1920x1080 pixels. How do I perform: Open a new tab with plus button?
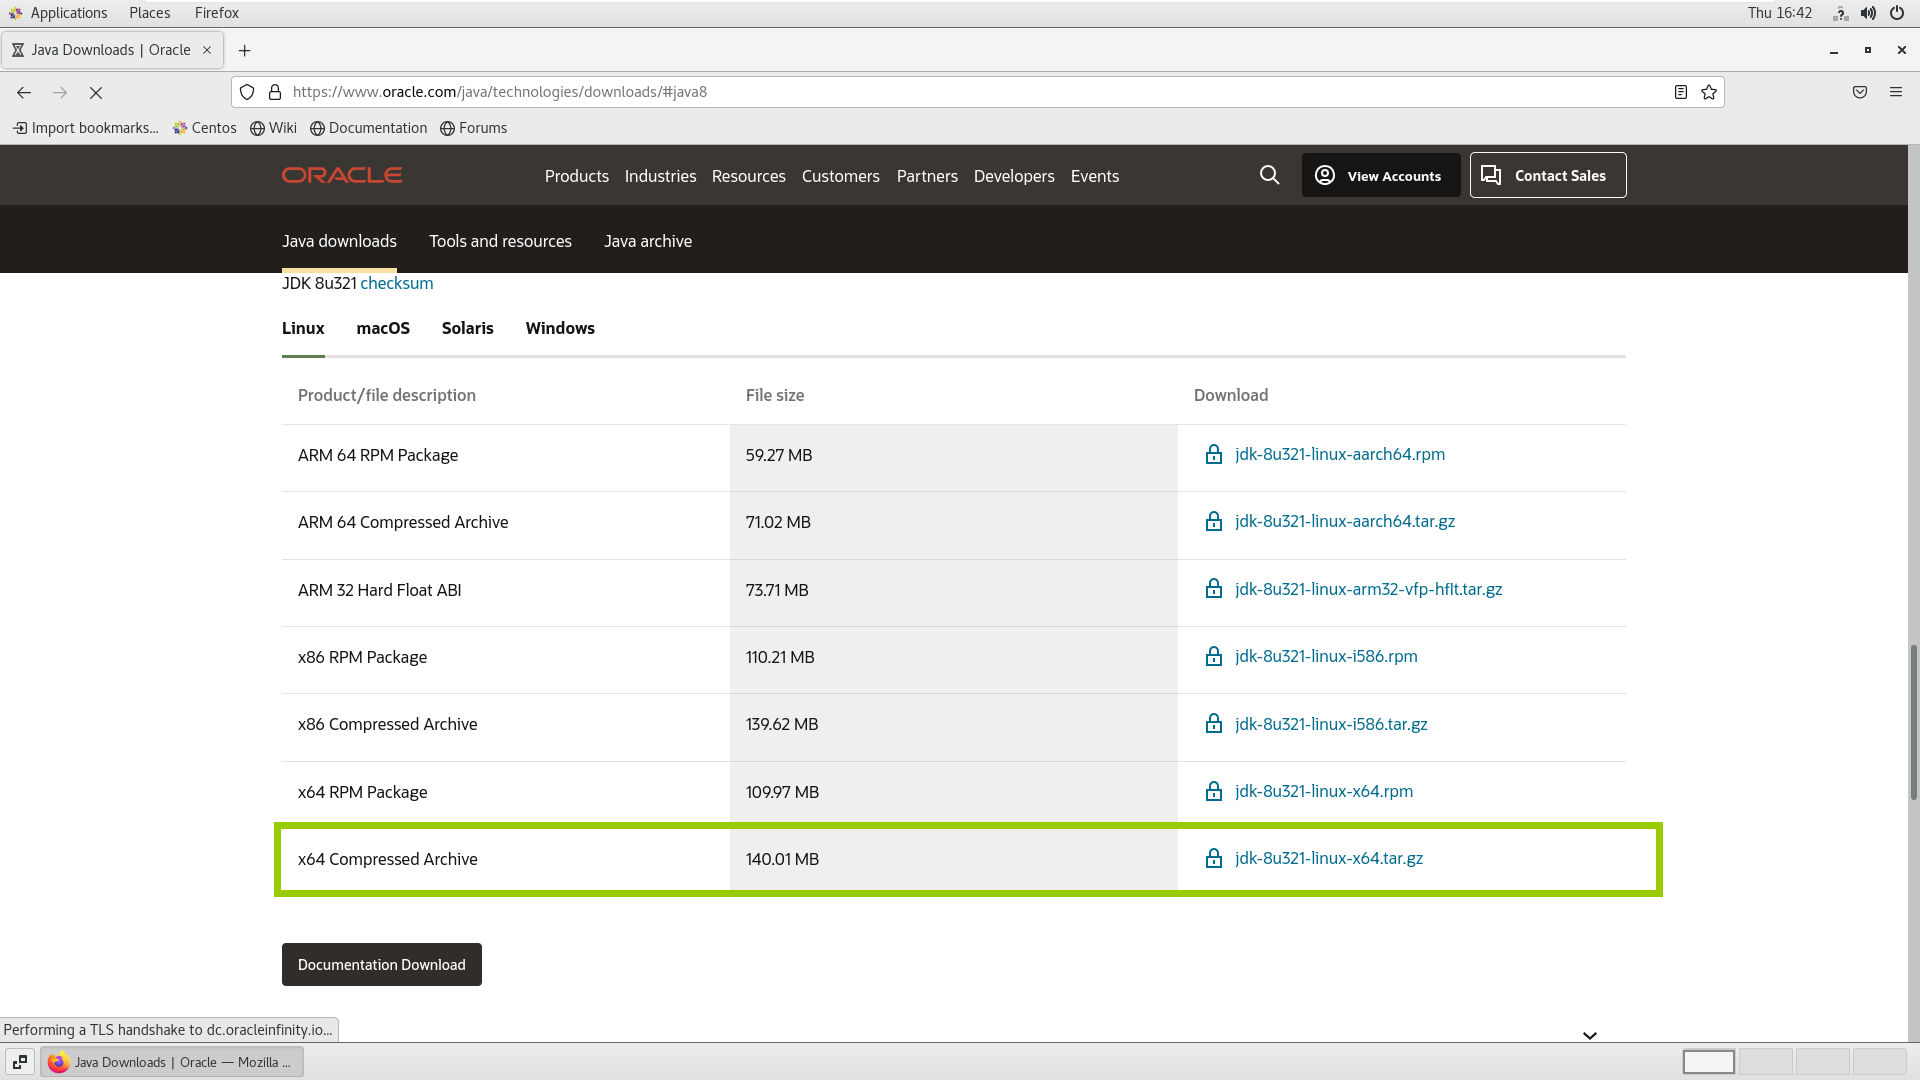coord(244,50)
